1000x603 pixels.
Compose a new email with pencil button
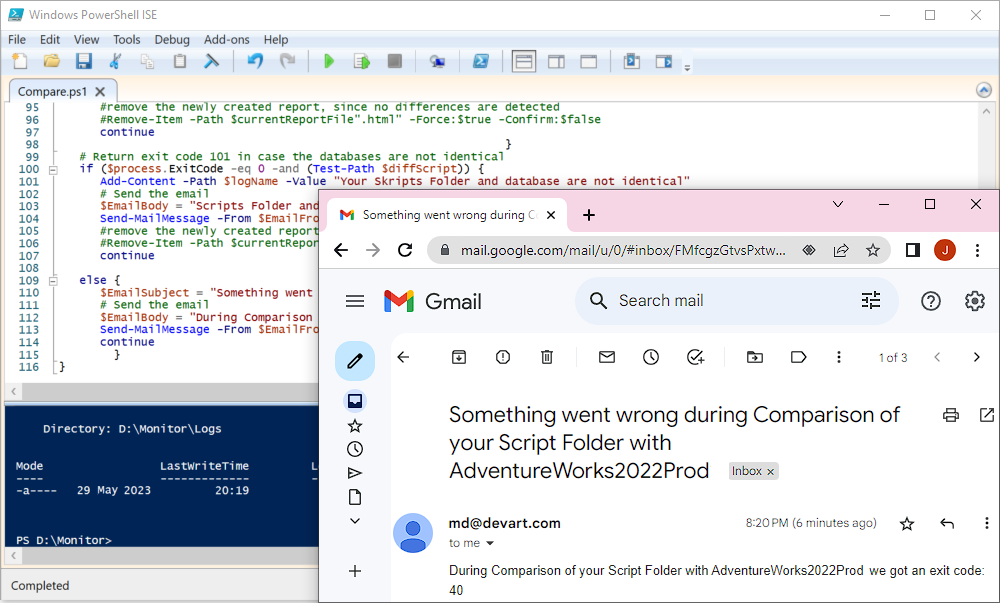[355, 361]
